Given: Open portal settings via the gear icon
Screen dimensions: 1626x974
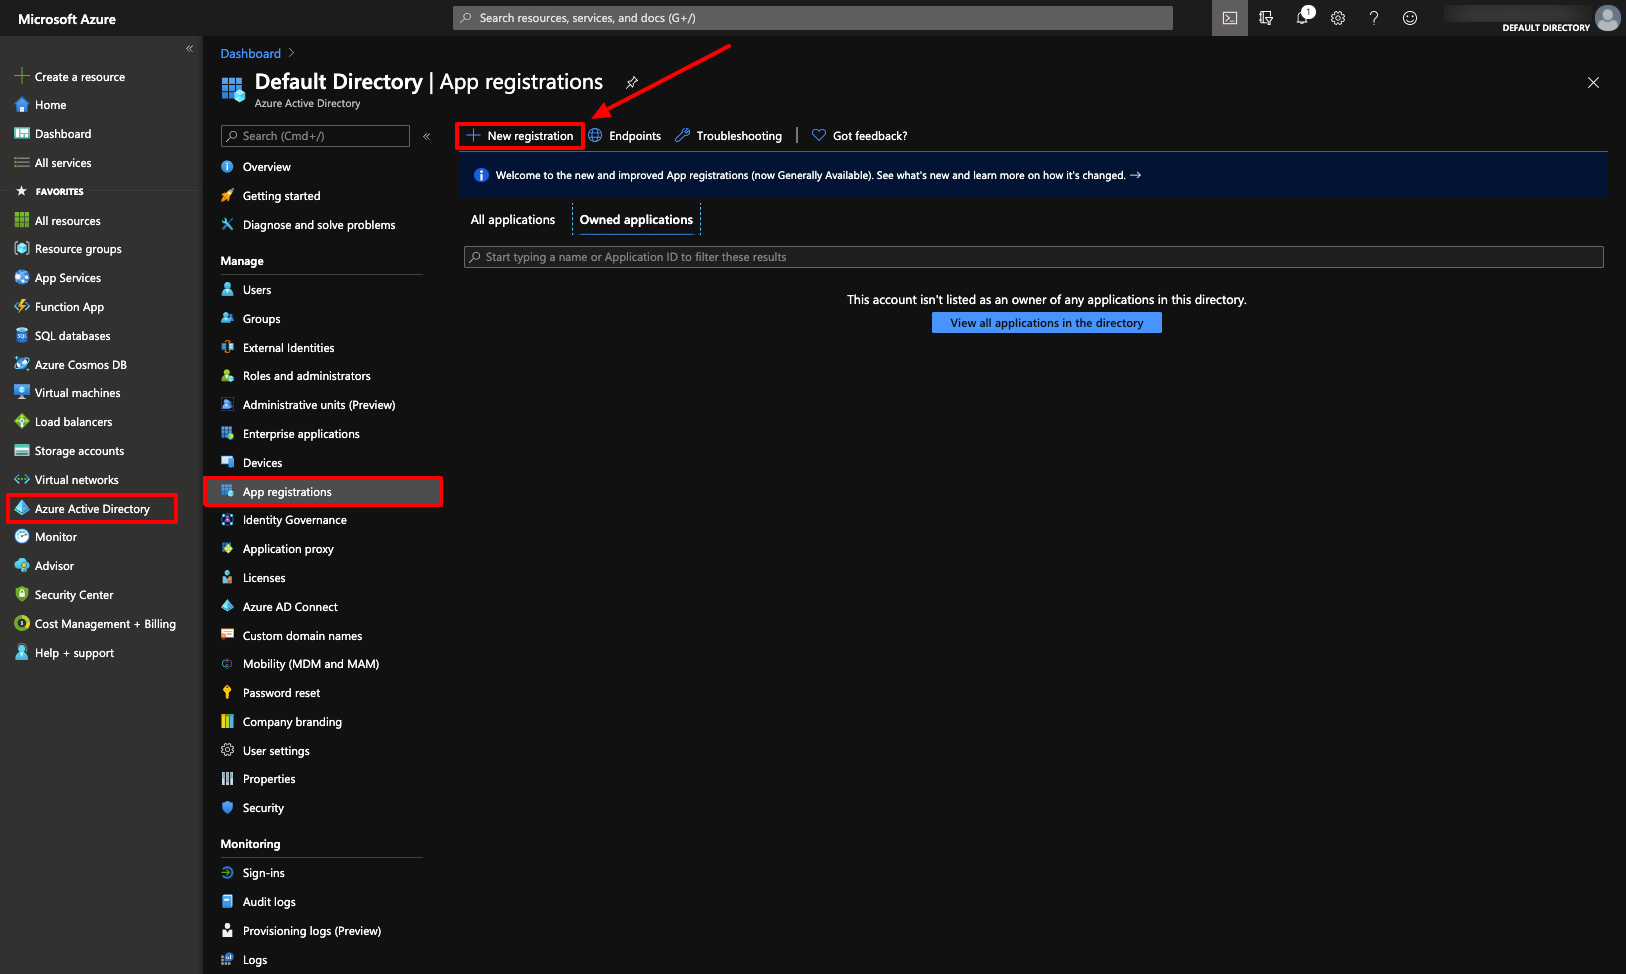Looking at the screenshot, I should 1337,18.
